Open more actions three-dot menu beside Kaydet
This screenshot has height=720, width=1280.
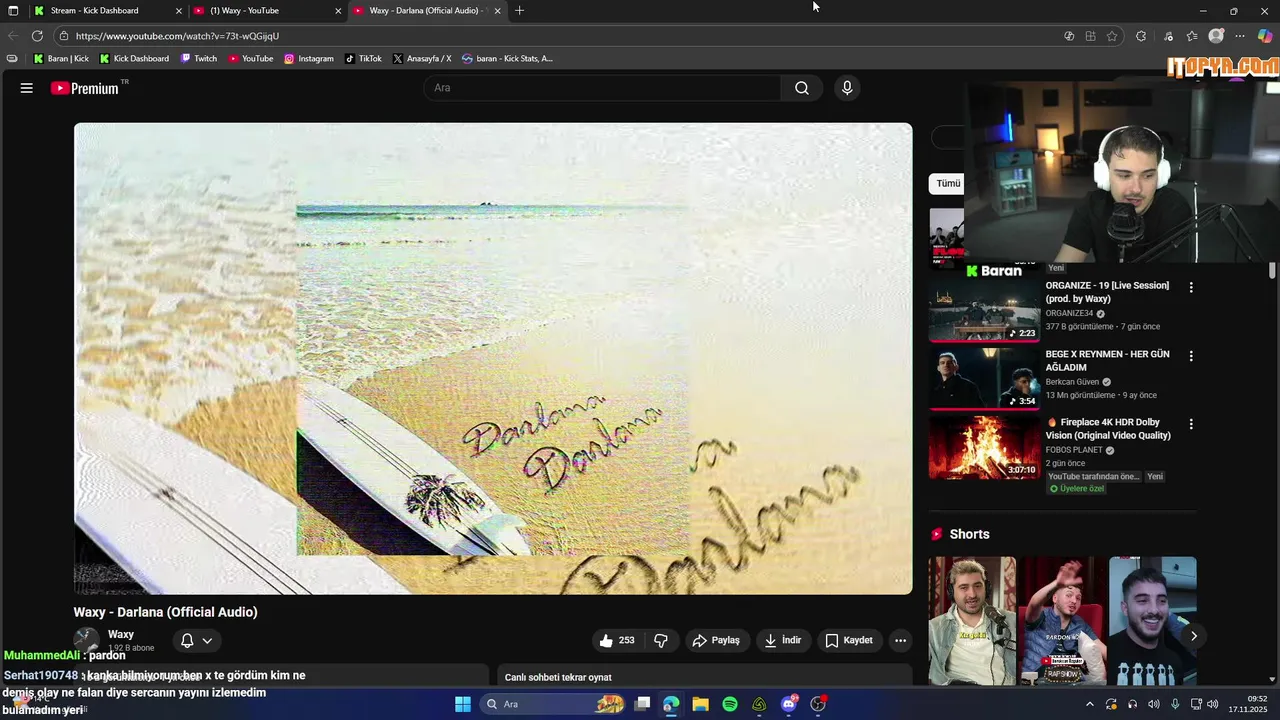[x=900, y=640]
